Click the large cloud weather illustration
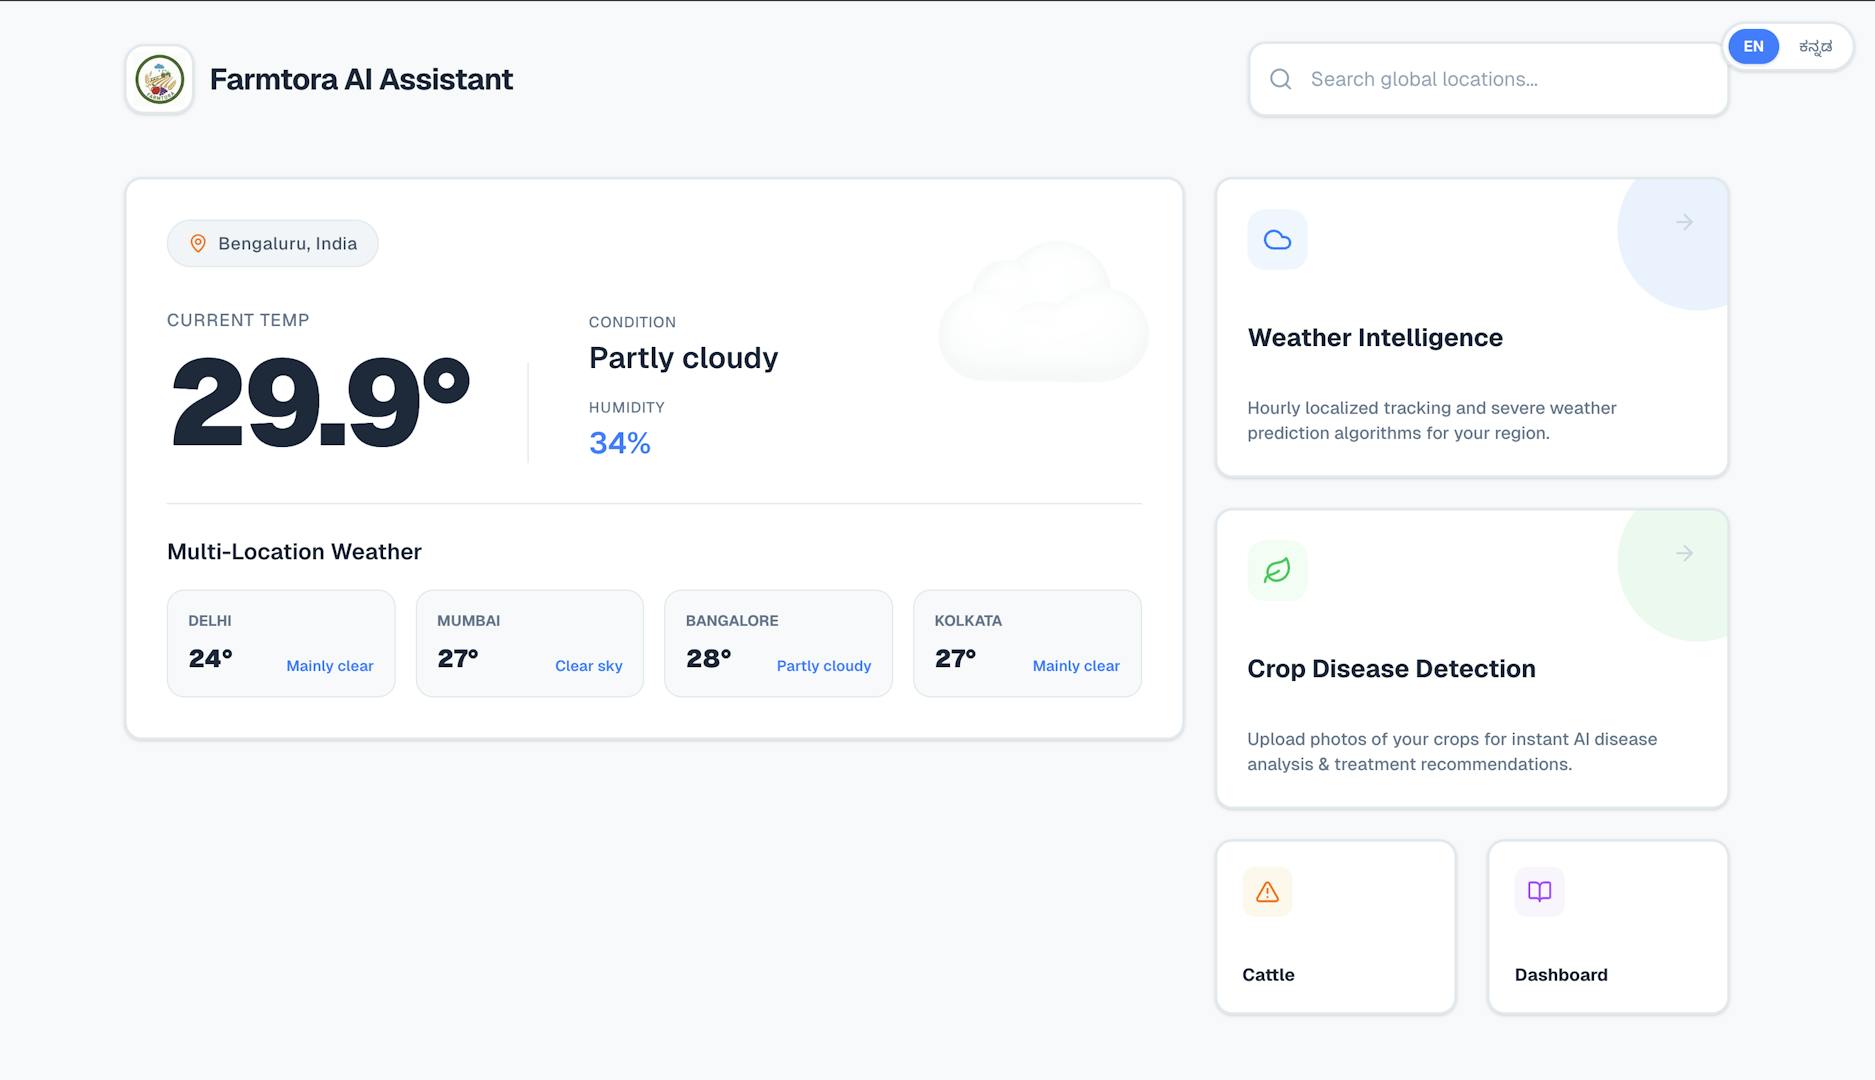 pyautogui.click(x=1043, y=315)
